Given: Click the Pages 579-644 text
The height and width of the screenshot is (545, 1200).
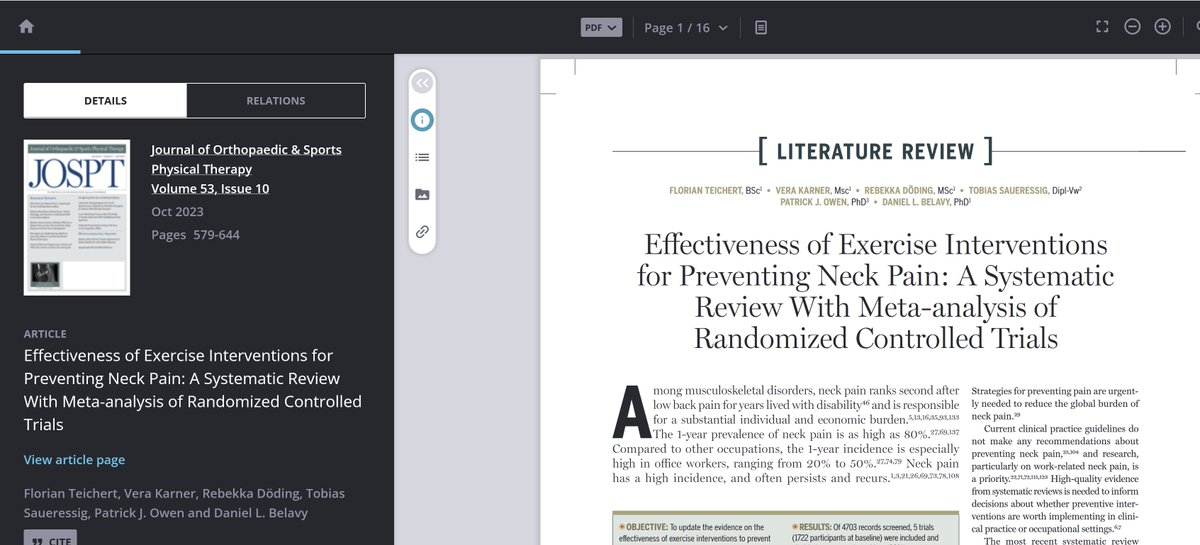Looking at the screenshot, I should 195,235.
